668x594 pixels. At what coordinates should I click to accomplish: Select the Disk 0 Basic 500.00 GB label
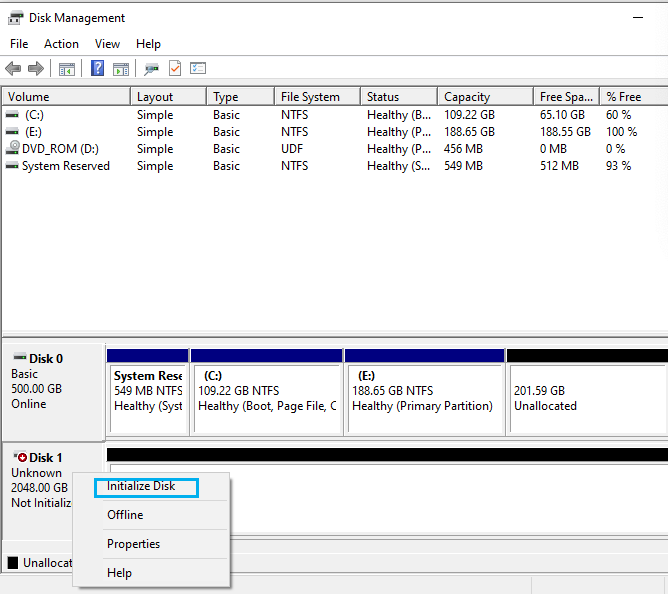pos(54,392)
